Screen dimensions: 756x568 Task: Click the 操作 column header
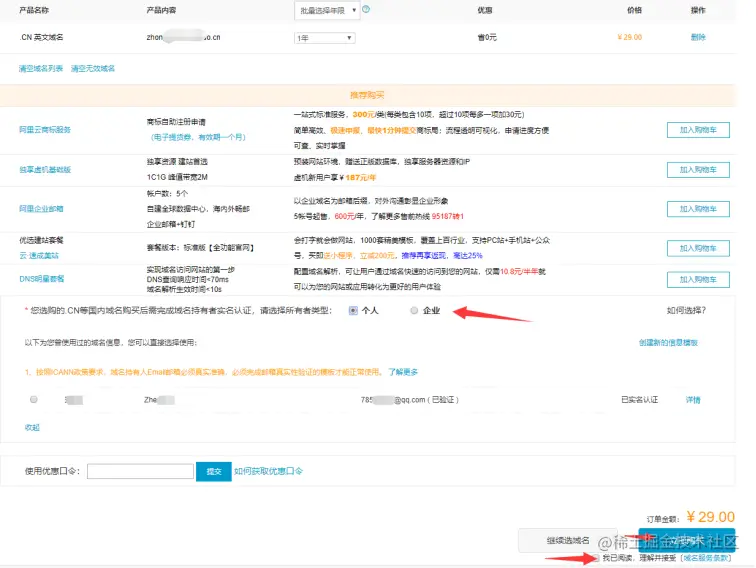click(698, 10)
